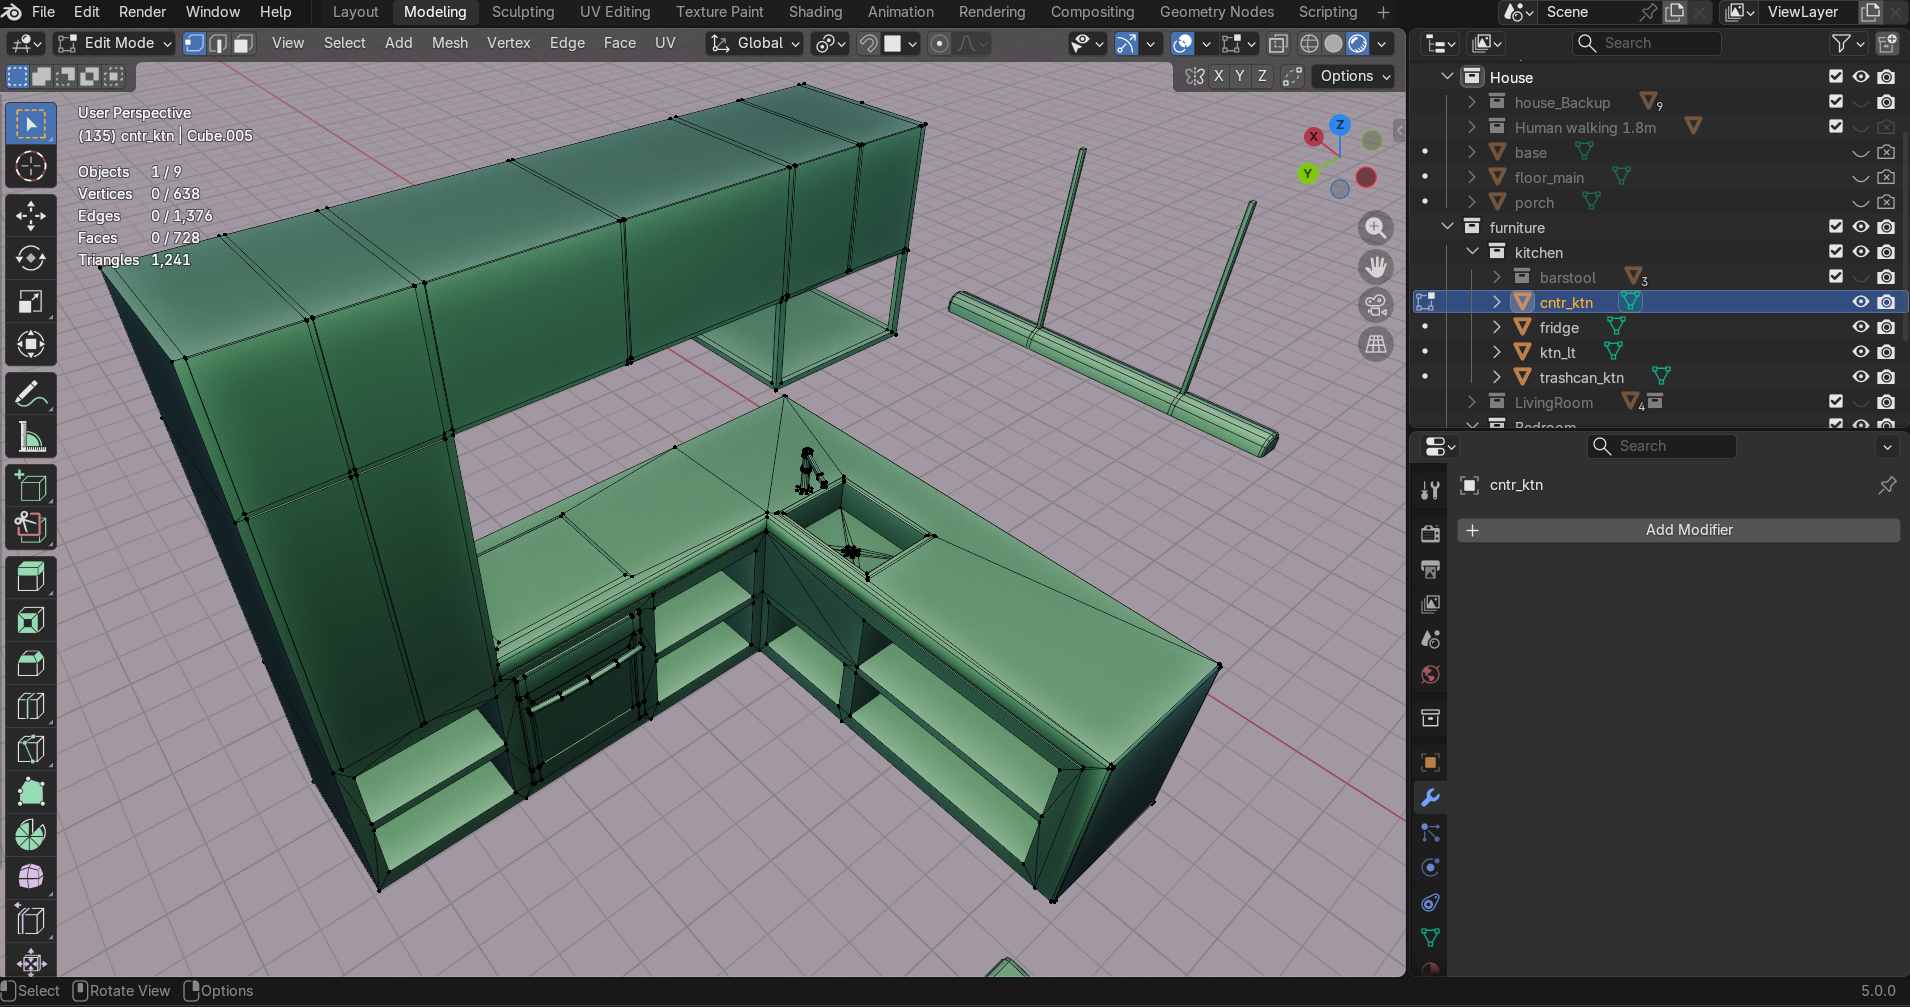Switch to face select mode
The width and height of the screenshot is (1910, 1007).
[243, 43]
